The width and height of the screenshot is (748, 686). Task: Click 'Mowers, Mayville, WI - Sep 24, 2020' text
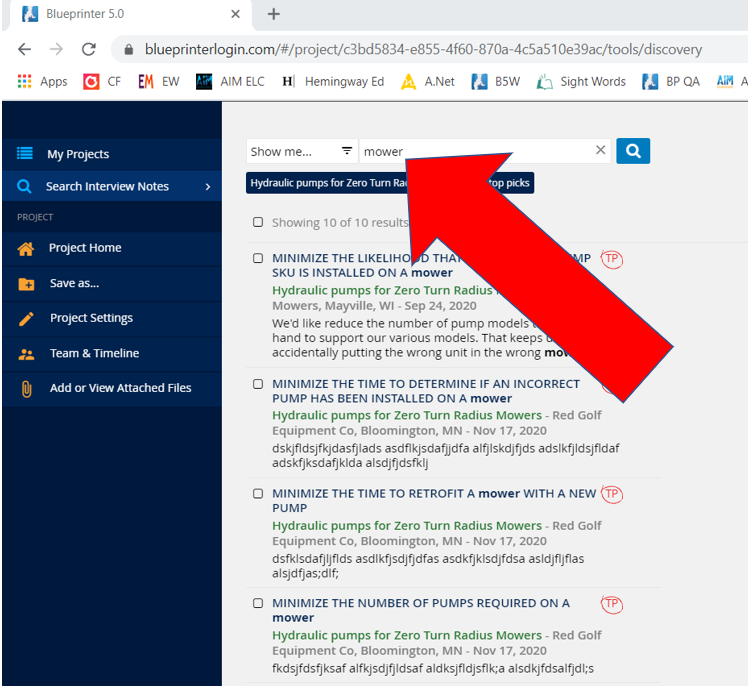point(374,306)
